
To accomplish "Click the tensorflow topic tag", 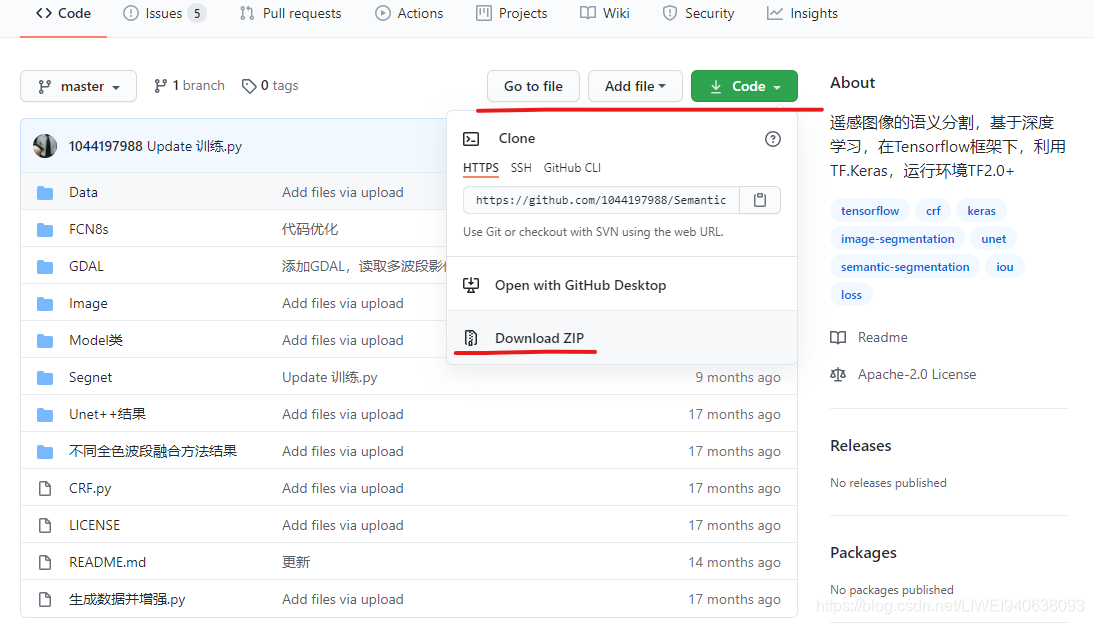I will coord(870,211).
